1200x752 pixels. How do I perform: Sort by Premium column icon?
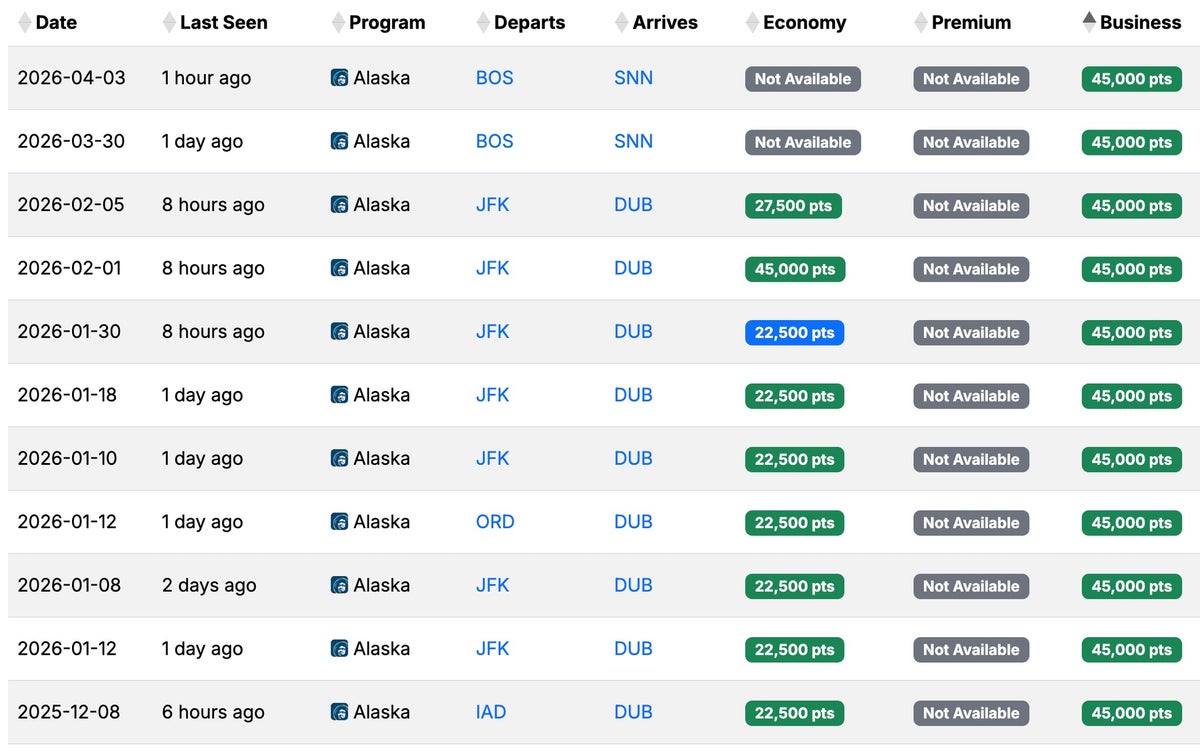(921, 23)
